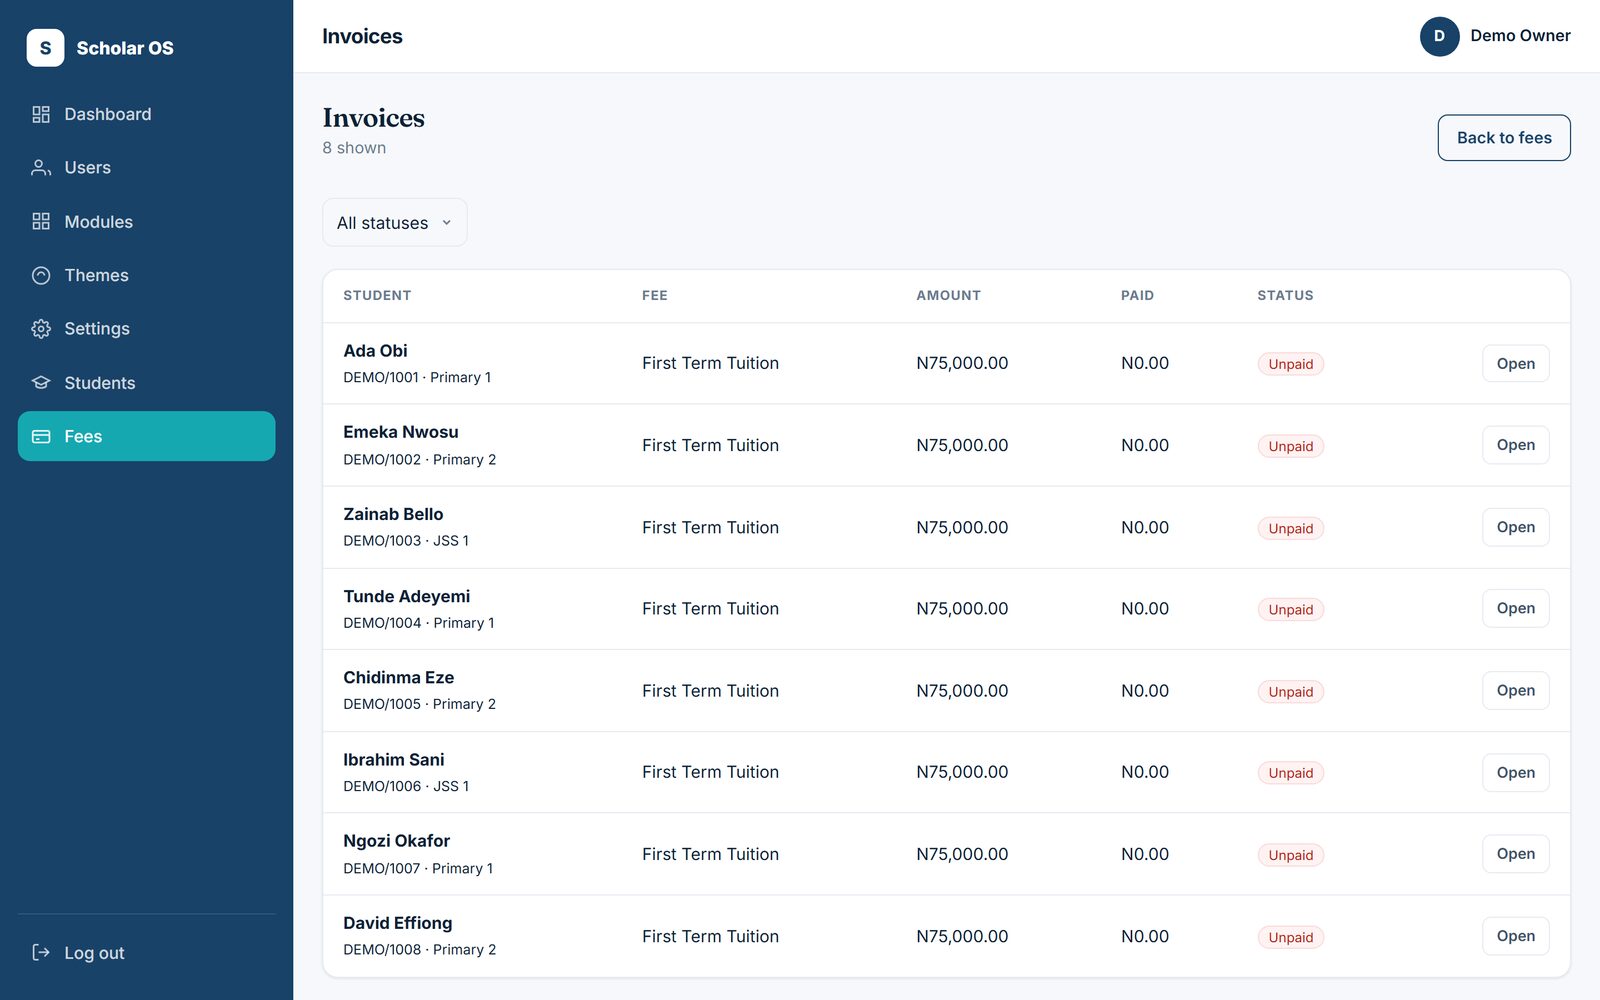Click Unpaid badge in Ibrahim Sani row
Screen dimensions: 1600x1000
[1290, 773]
